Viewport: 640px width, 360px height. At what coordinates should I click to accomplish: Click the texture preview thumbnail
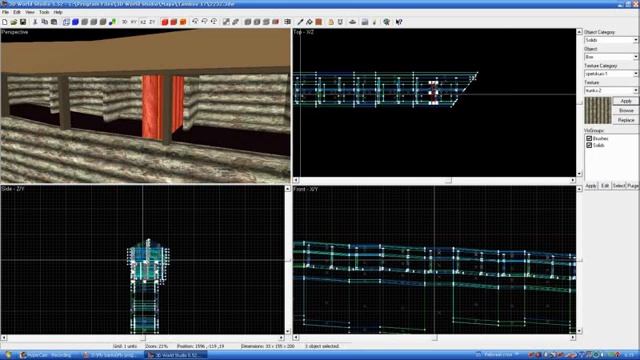coord(598,110)
